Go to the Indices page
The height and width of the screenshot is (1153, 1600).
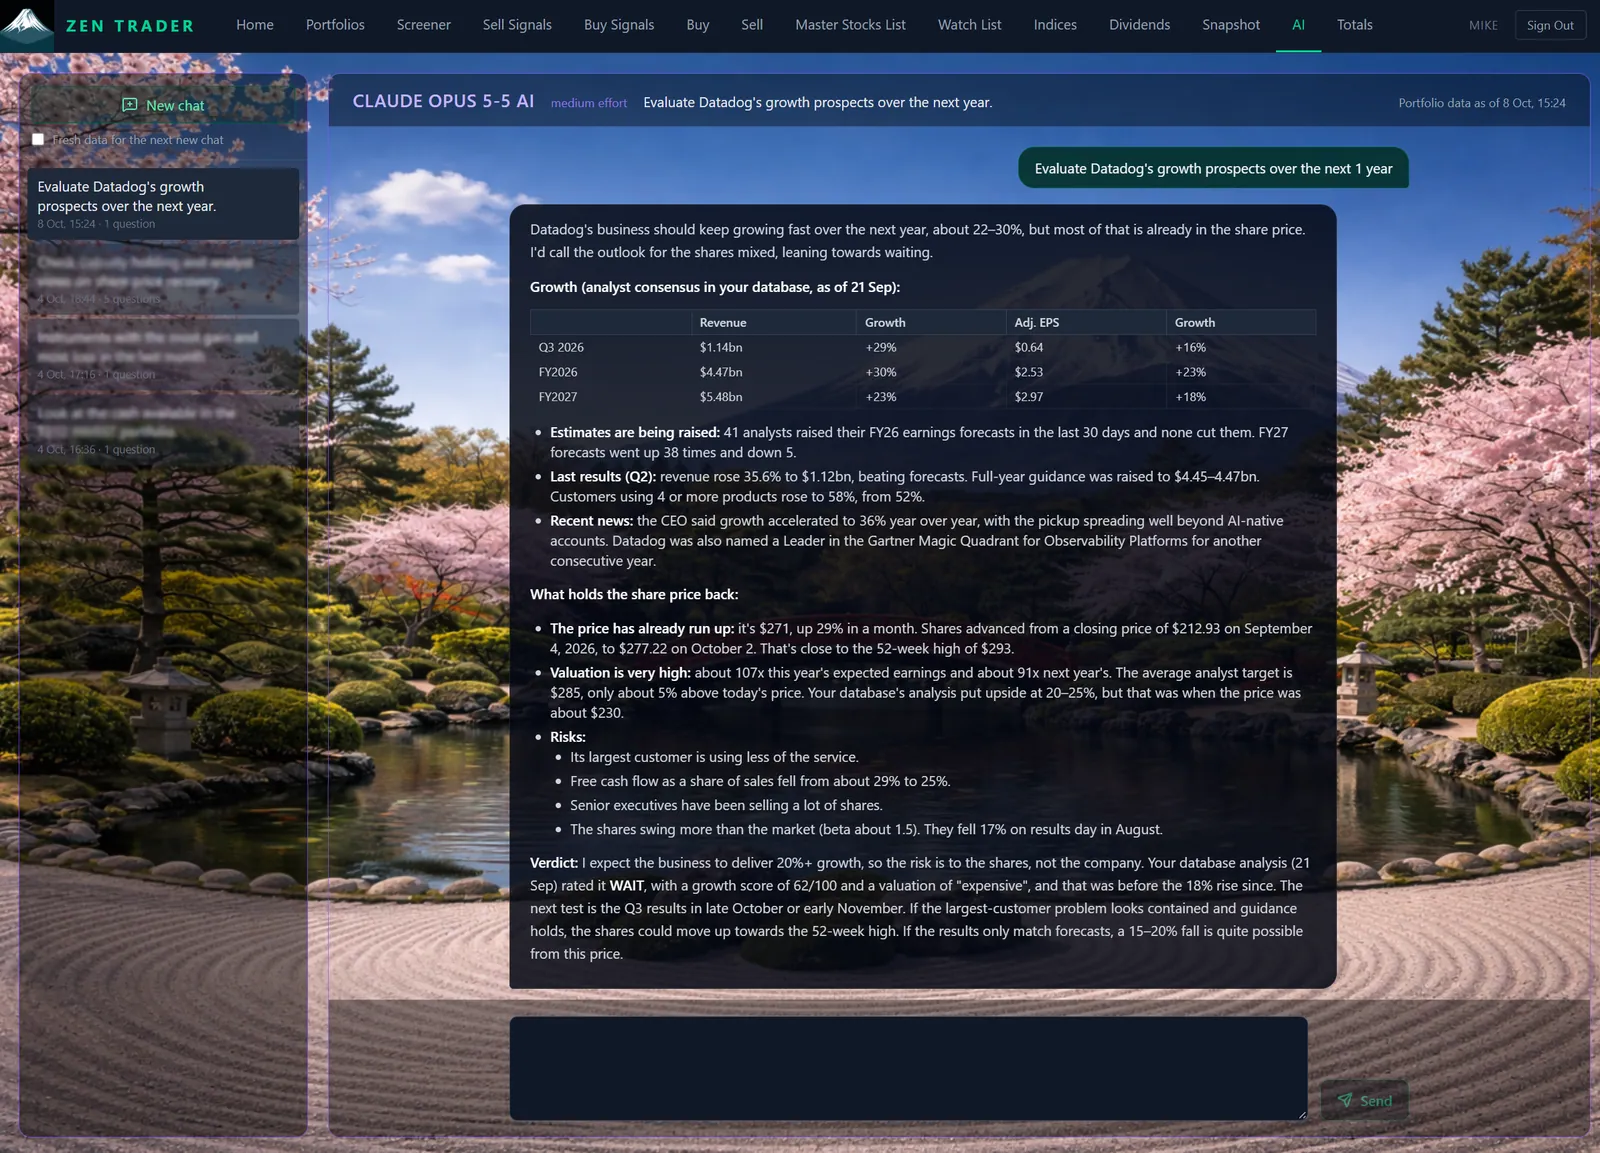tap(1055, 25)
